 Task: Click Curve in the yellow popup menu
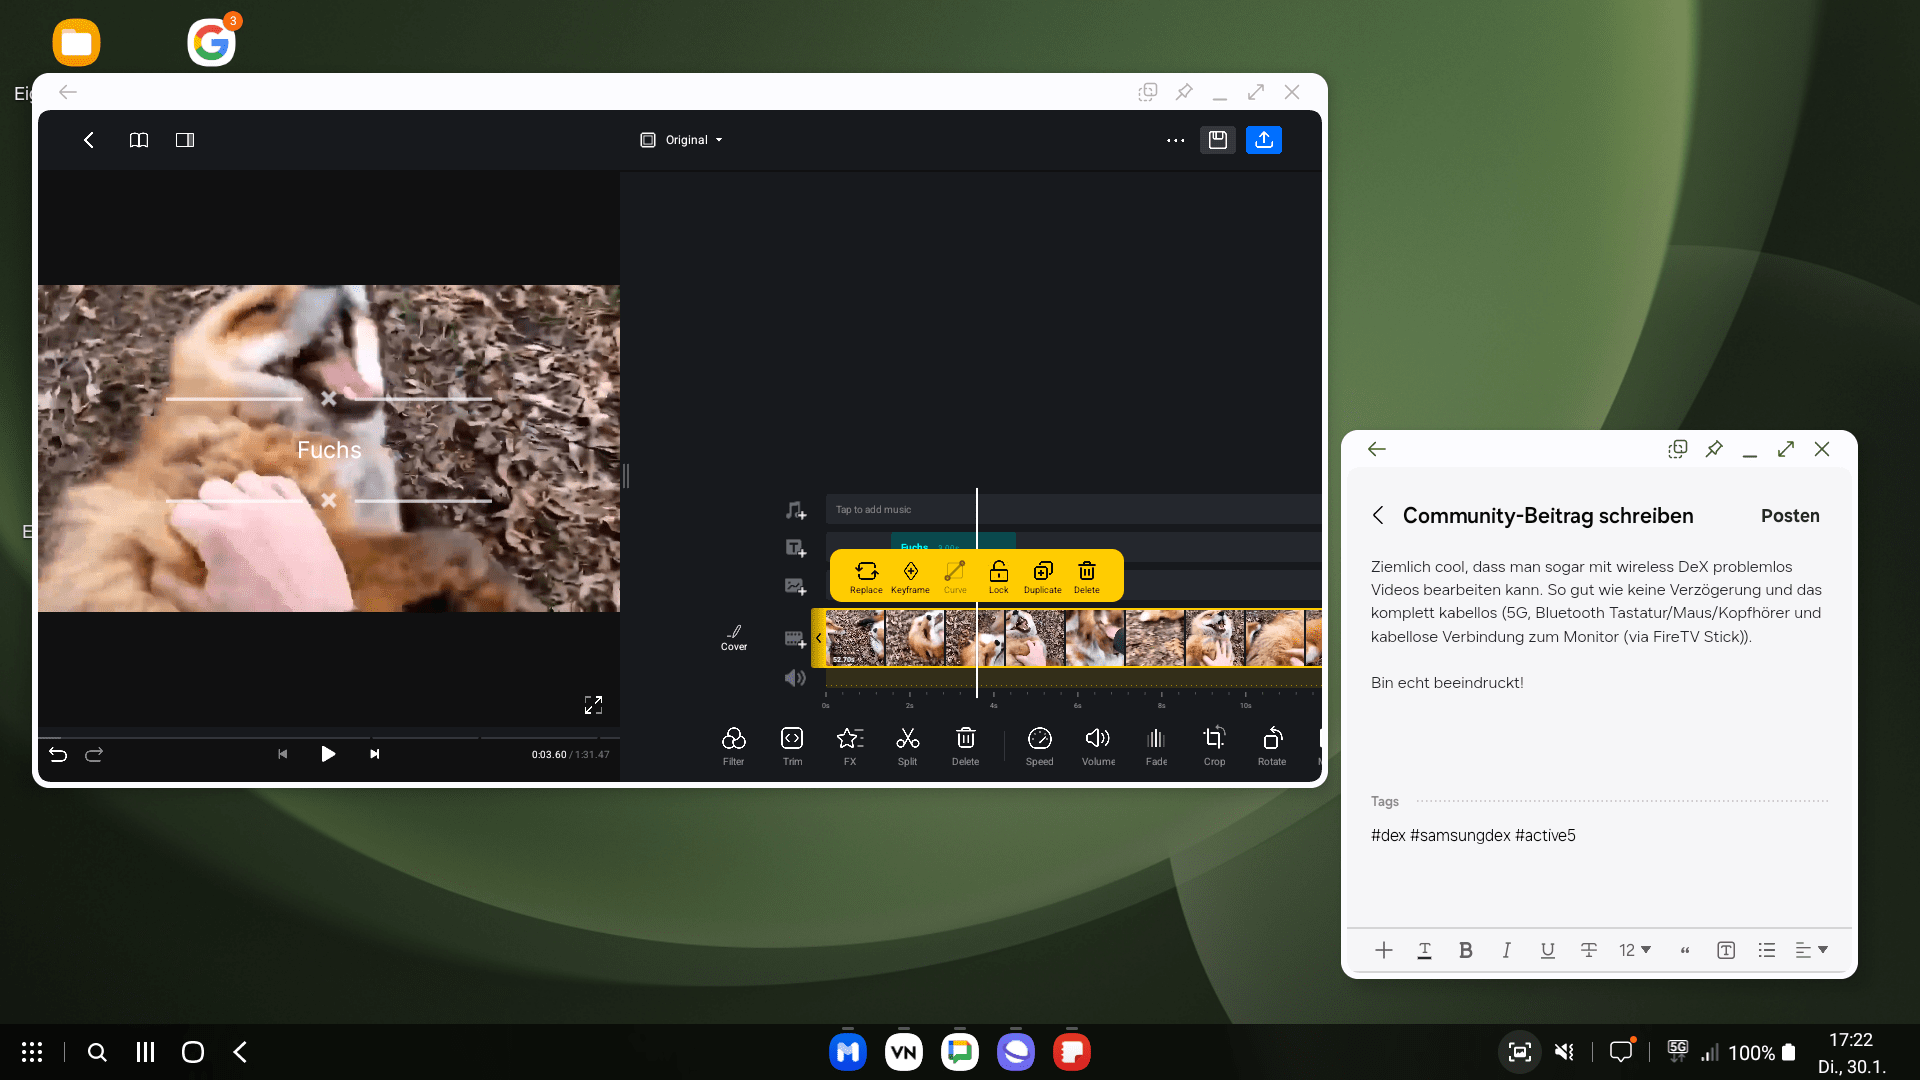(955, 577)
